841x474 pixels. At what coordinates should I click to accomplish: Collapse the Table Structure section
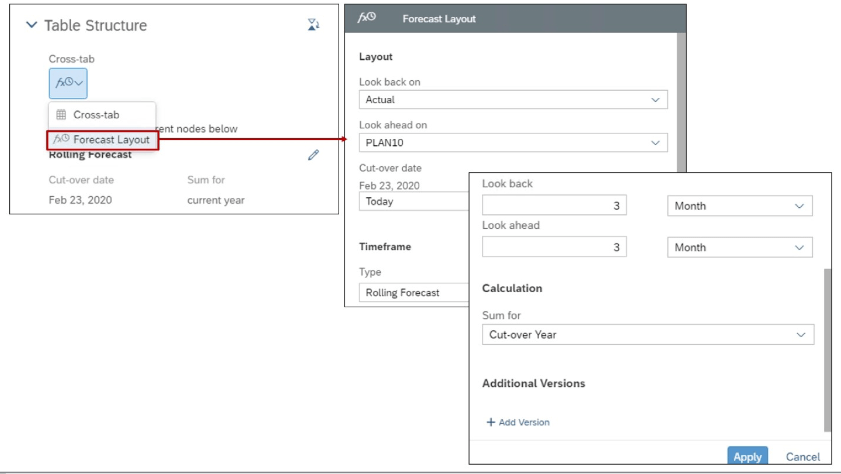tap(31, 25)
